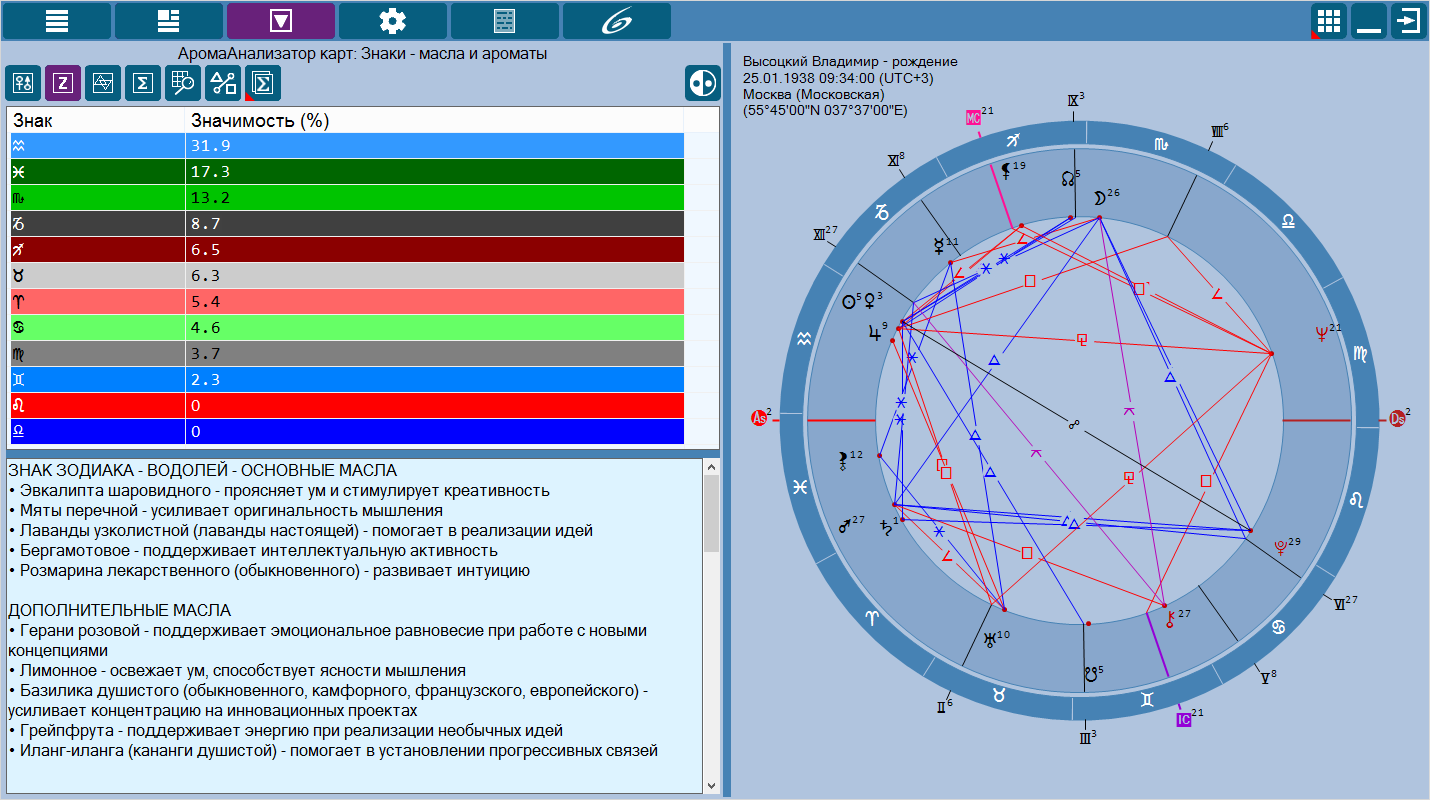This screenshot has height=800, width=1430.
Task: Expand the stacked sigma button with red corner
Action: coord(263,84)
